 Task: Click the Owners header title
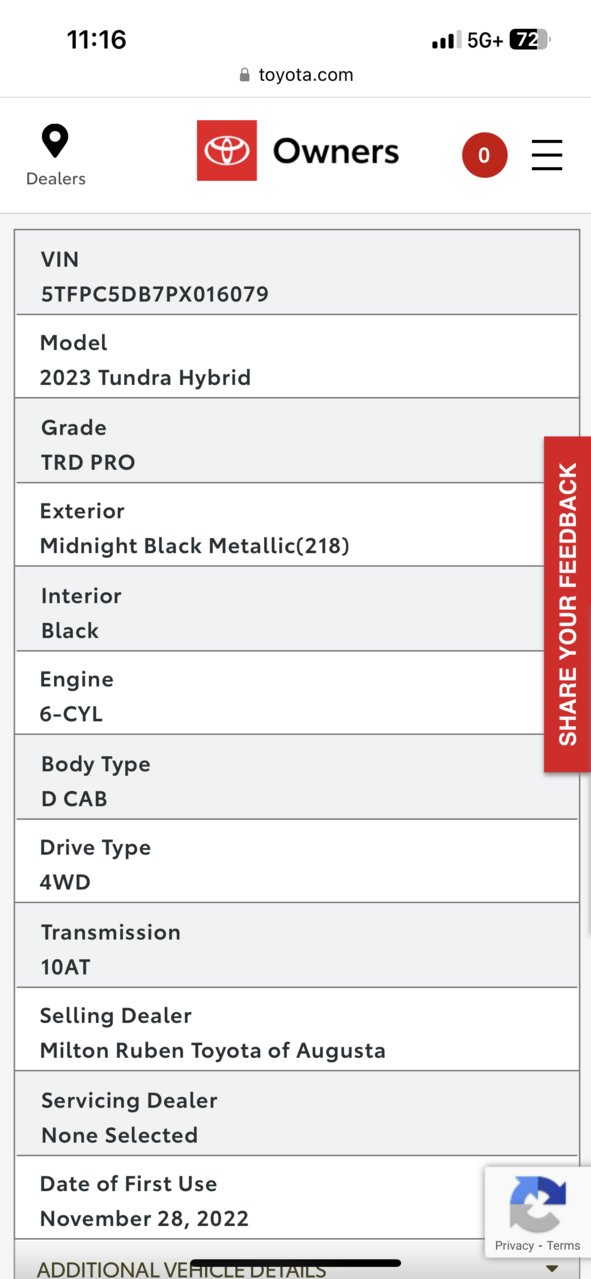click(x=336, y=151)
